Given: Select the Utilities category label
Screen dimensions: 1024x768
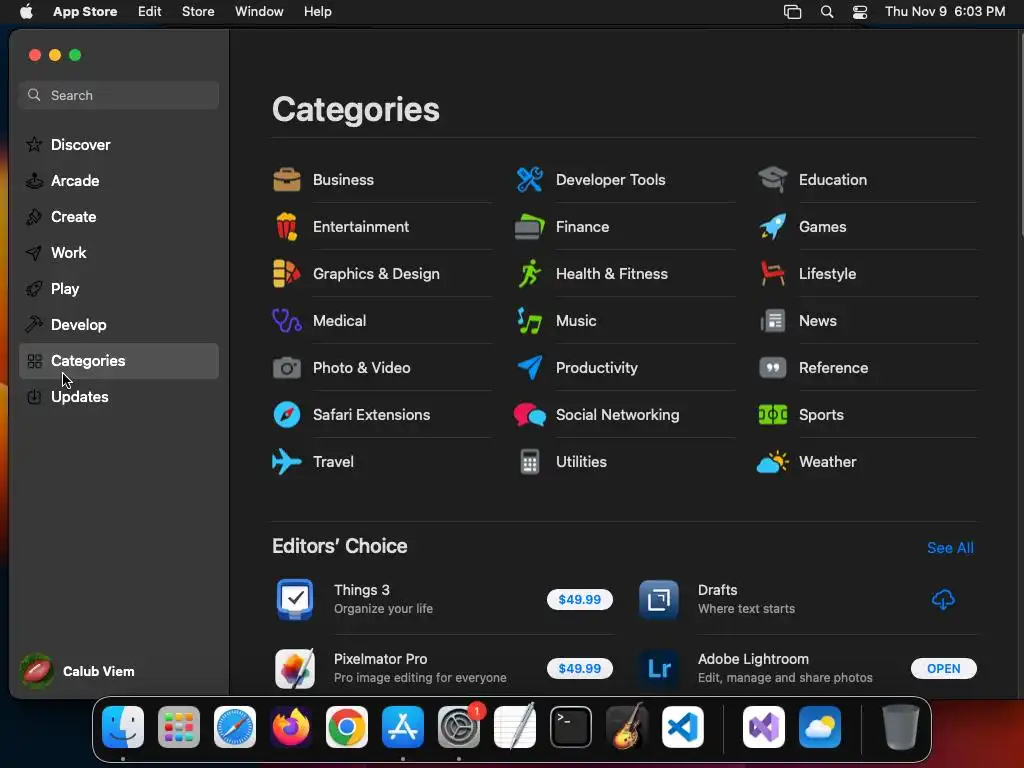Looking at the screenshot, I should (x=581, y=462).
